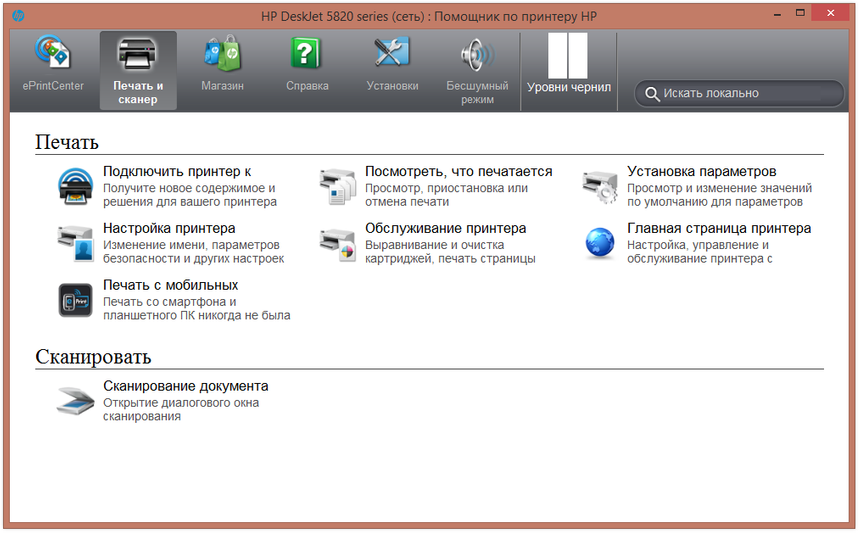Switch to 'Установки' tab label
This screenshot has width=860, height=533.
[392, 86]
